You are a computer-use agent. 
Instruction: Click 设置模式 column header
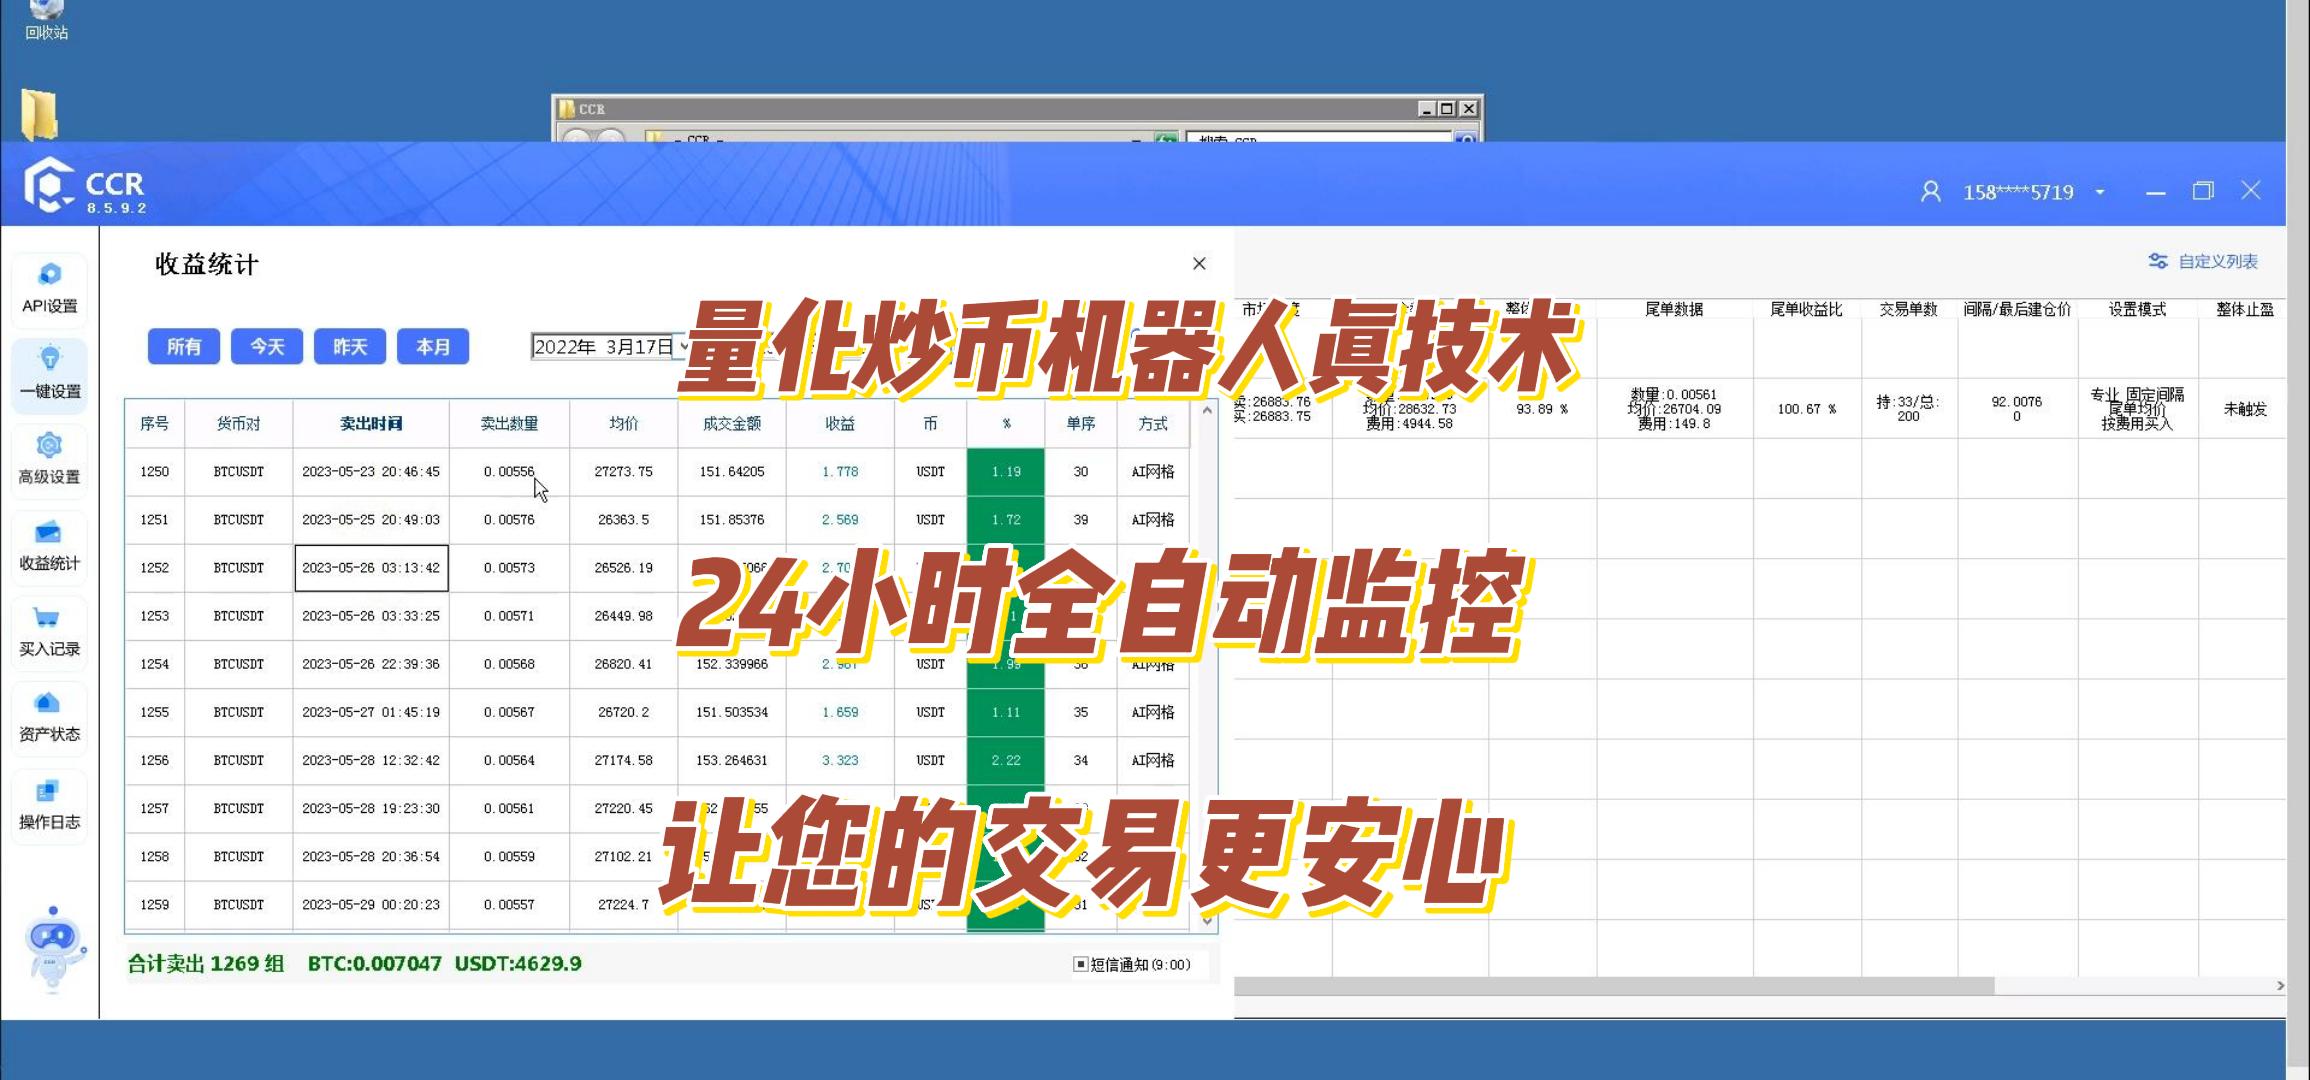coord(2137,309)
